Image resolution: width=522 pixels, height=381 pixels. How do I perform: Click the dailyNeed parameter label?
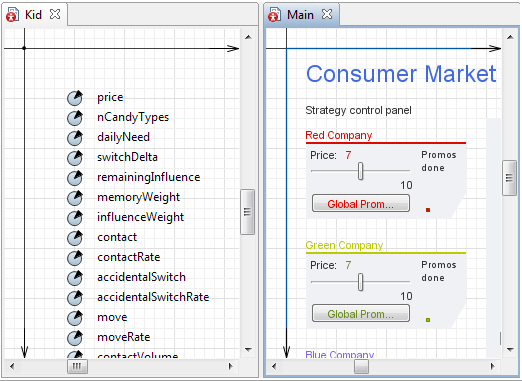coord(123,137)
